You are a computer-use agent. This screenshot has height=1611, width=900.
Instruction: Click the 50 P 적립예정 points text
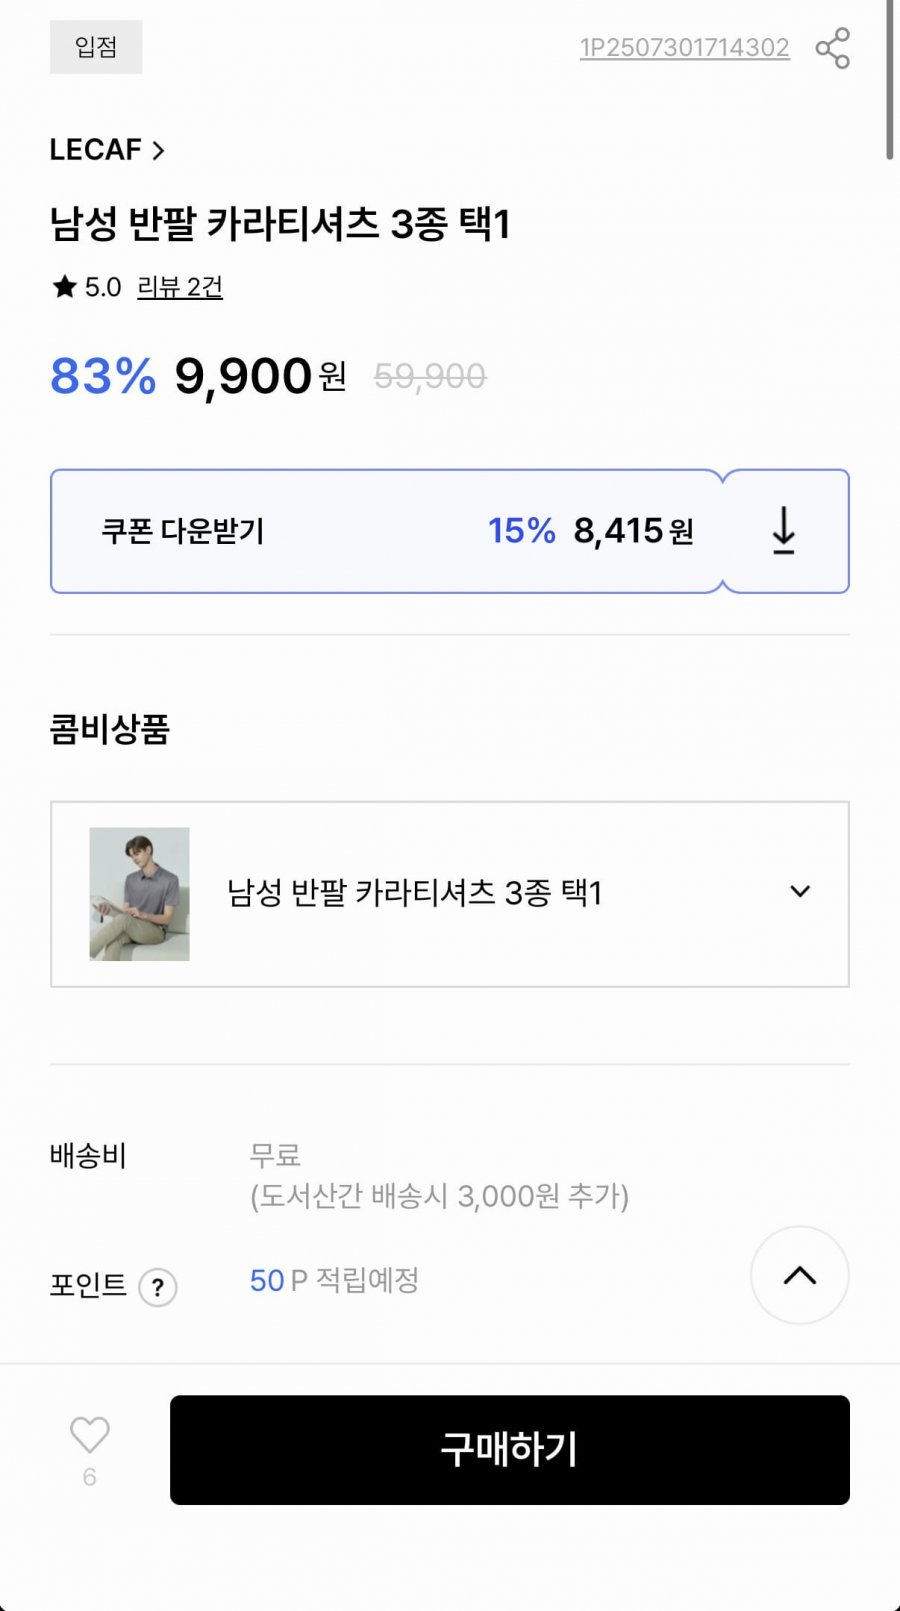[x=334, y=1280]
